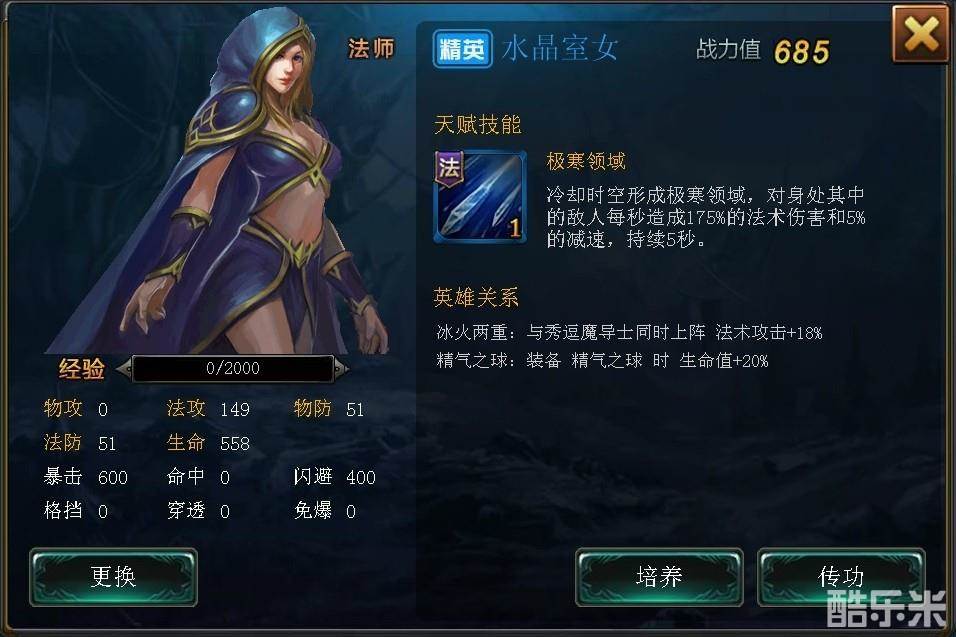Click the 极寒领域 skill title

tap(586, 162)
